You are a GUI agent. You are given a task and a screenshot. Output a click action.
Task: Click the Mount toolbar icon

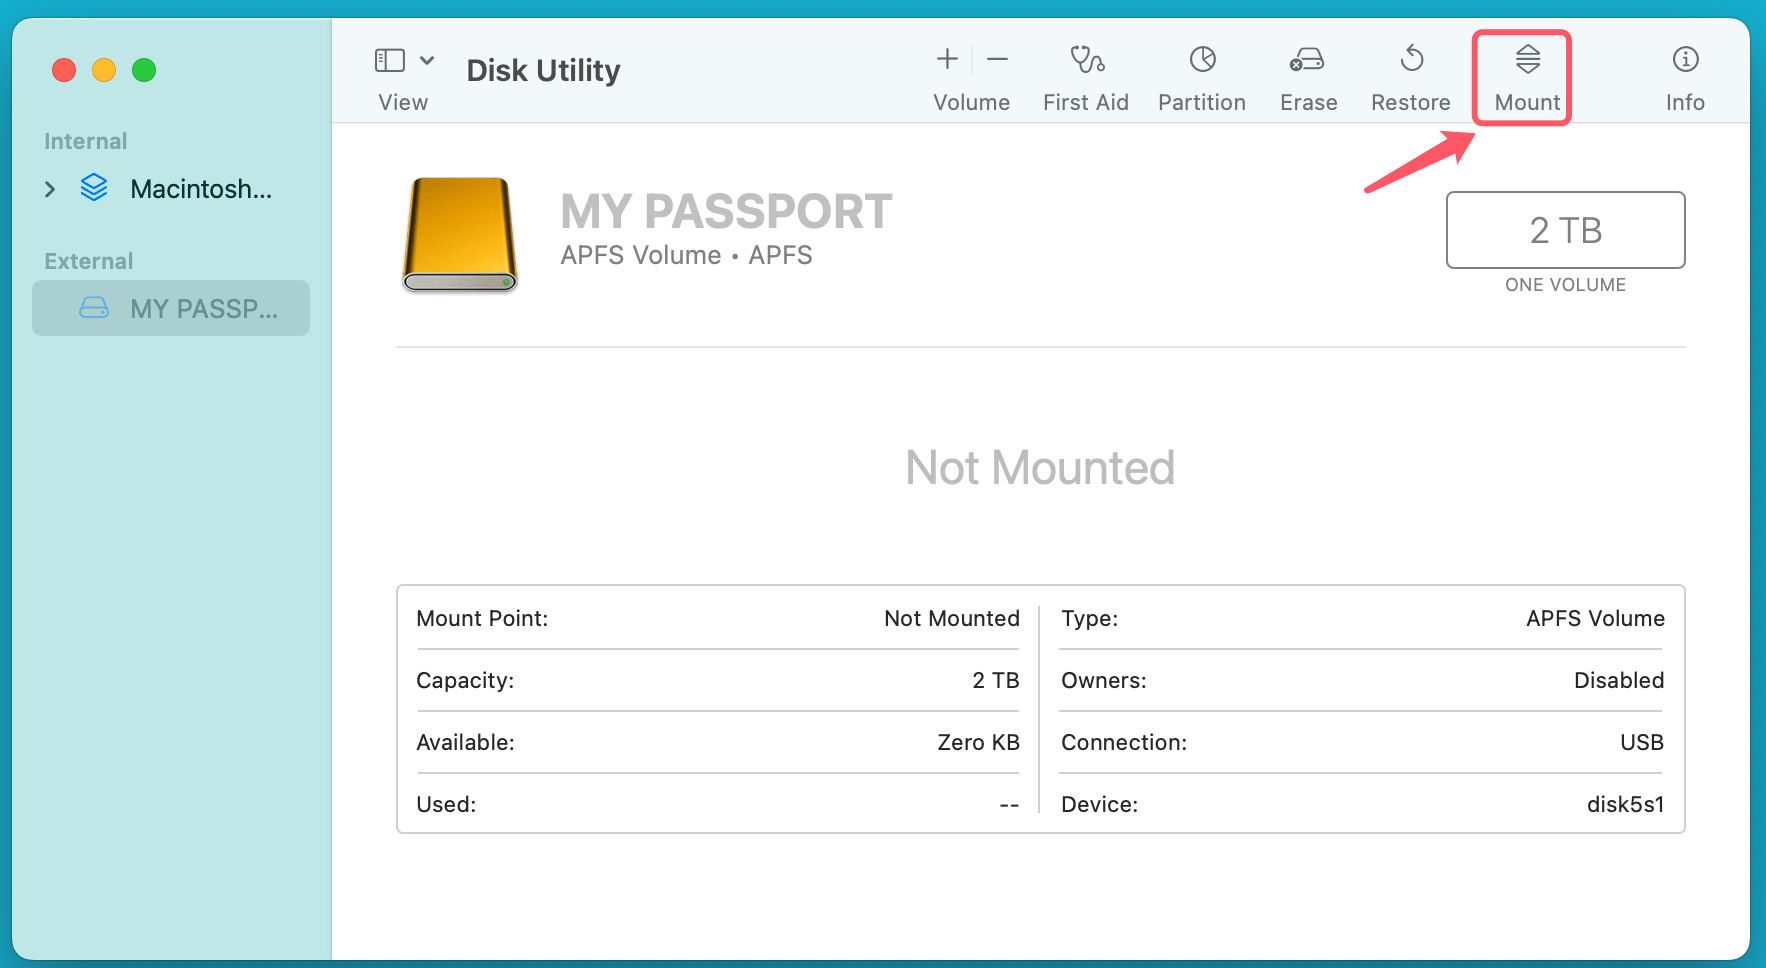[x=1527, y=60]
